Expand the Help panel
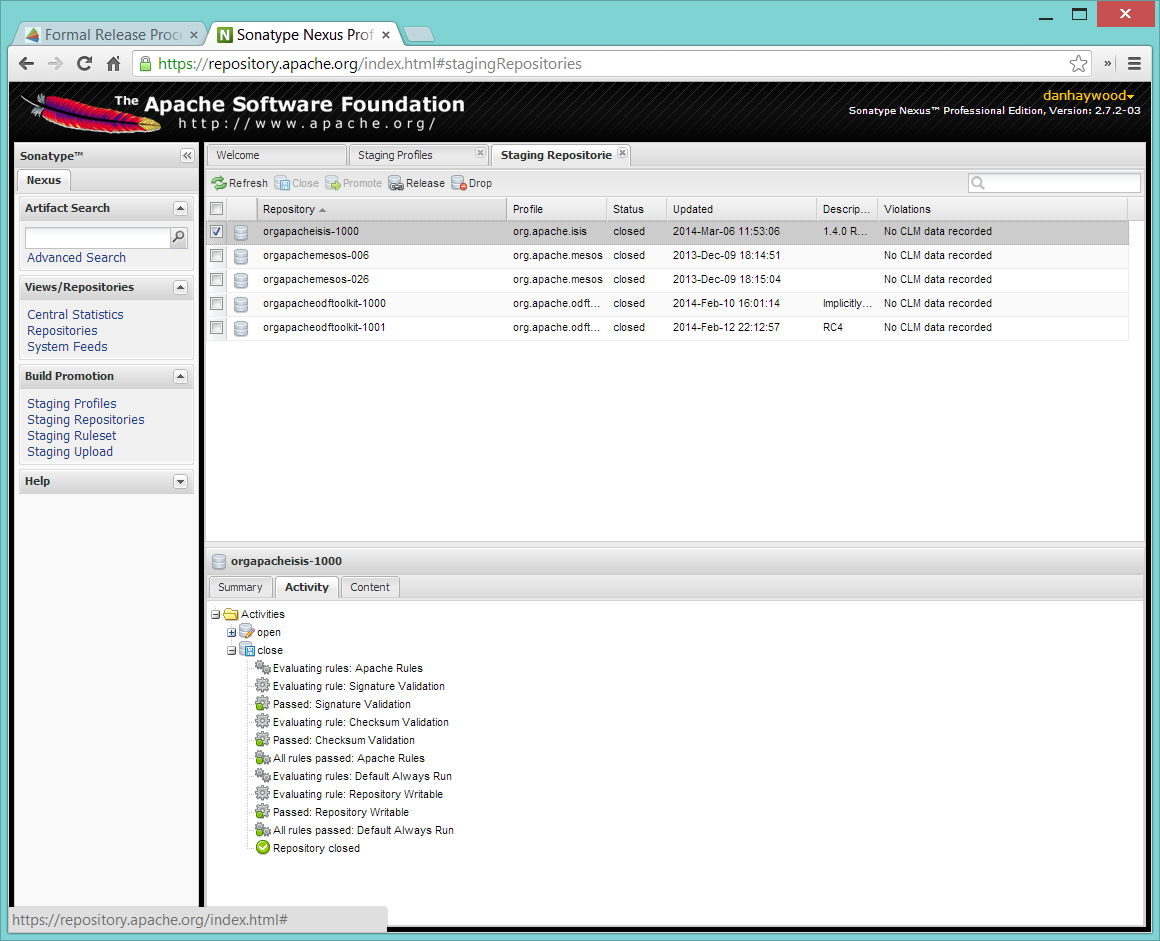Image resolution: width=1160 pixels, height=941 pixels. (x=180, y=481)
